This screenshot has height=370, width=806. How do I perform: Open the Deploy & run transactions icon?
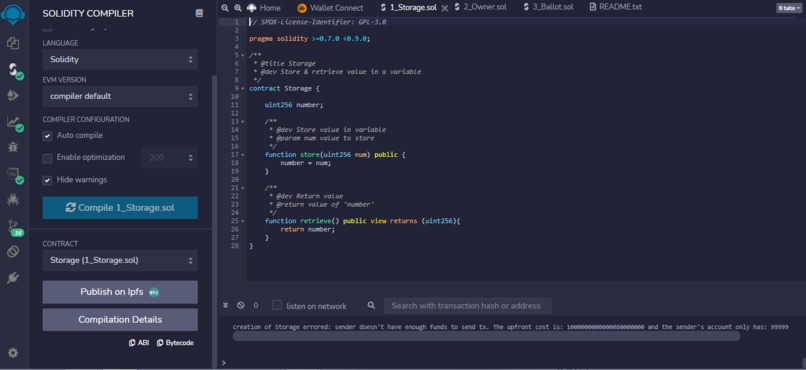(13, 96)
